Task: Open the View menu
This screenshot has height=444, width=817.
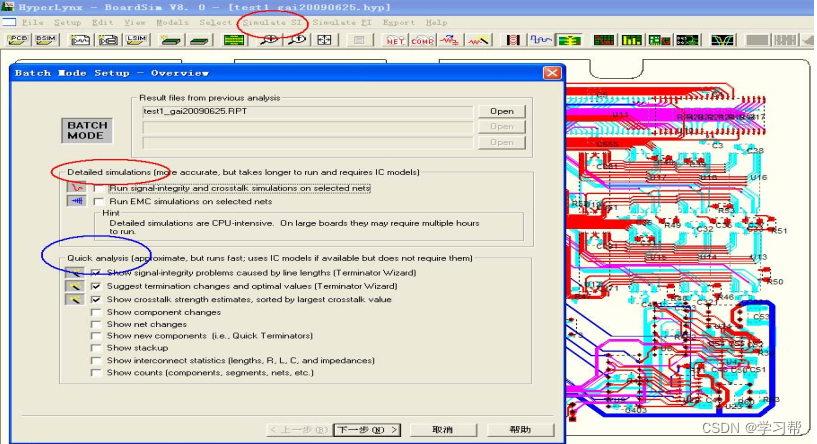Action: tap(134, 22)
